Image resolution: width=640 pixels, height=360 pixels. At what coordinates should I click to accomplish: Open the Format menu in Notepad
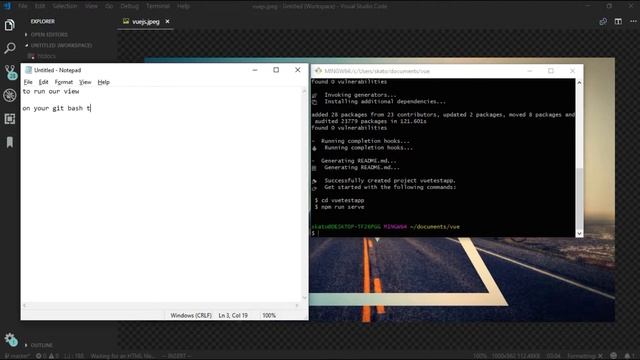coord(64,82)
